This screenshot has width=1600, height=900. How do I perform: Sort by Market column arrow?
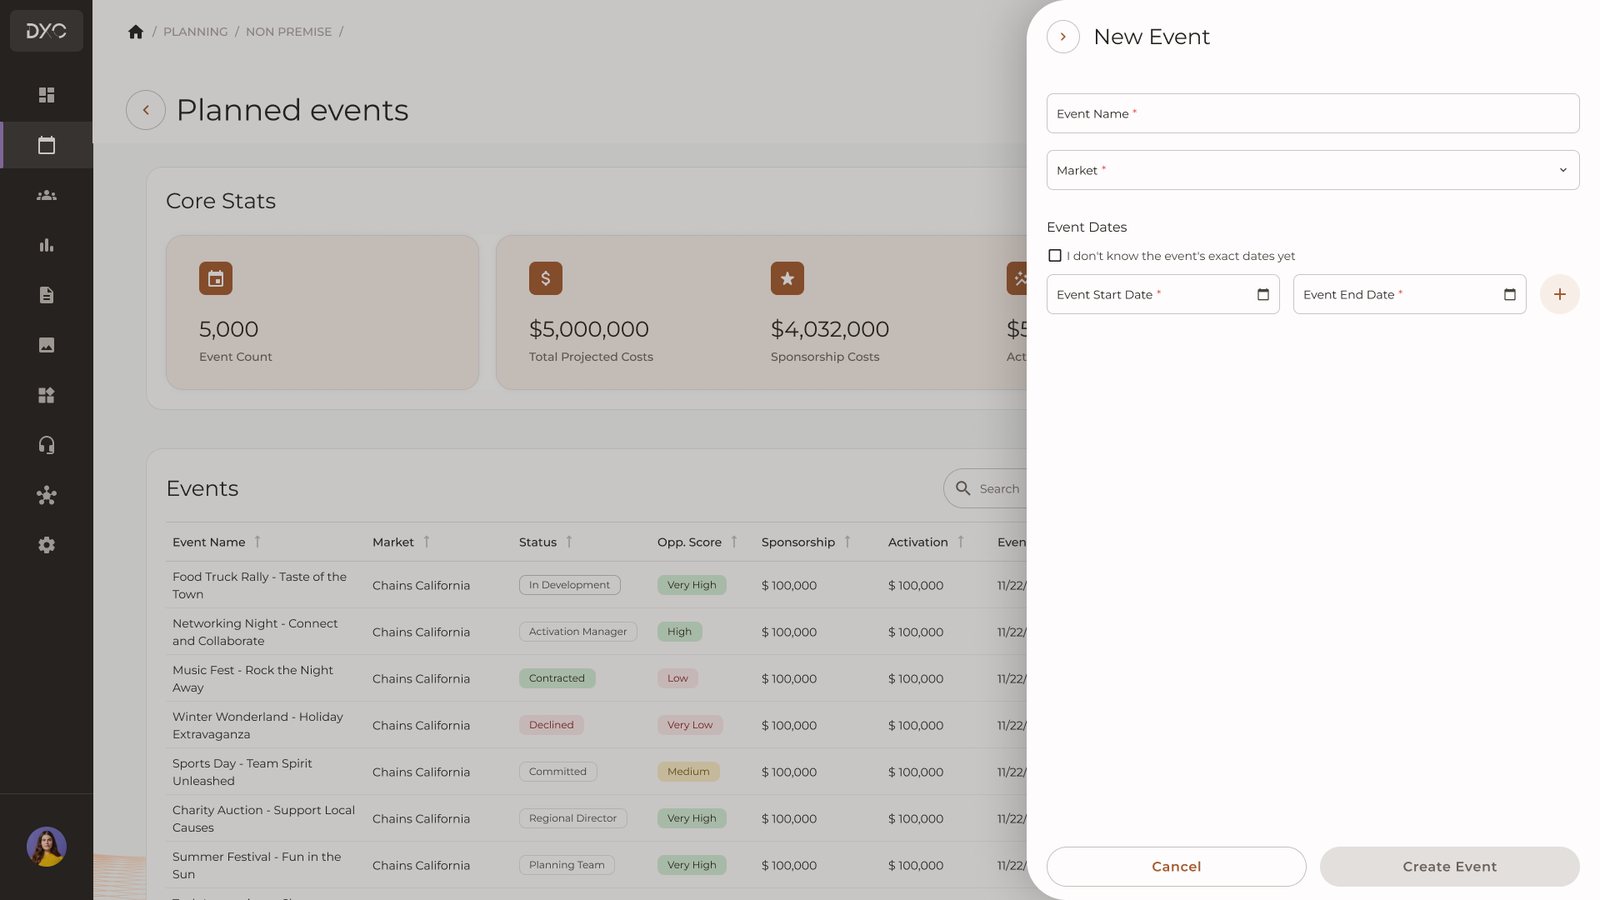click(x=426, y=542)
